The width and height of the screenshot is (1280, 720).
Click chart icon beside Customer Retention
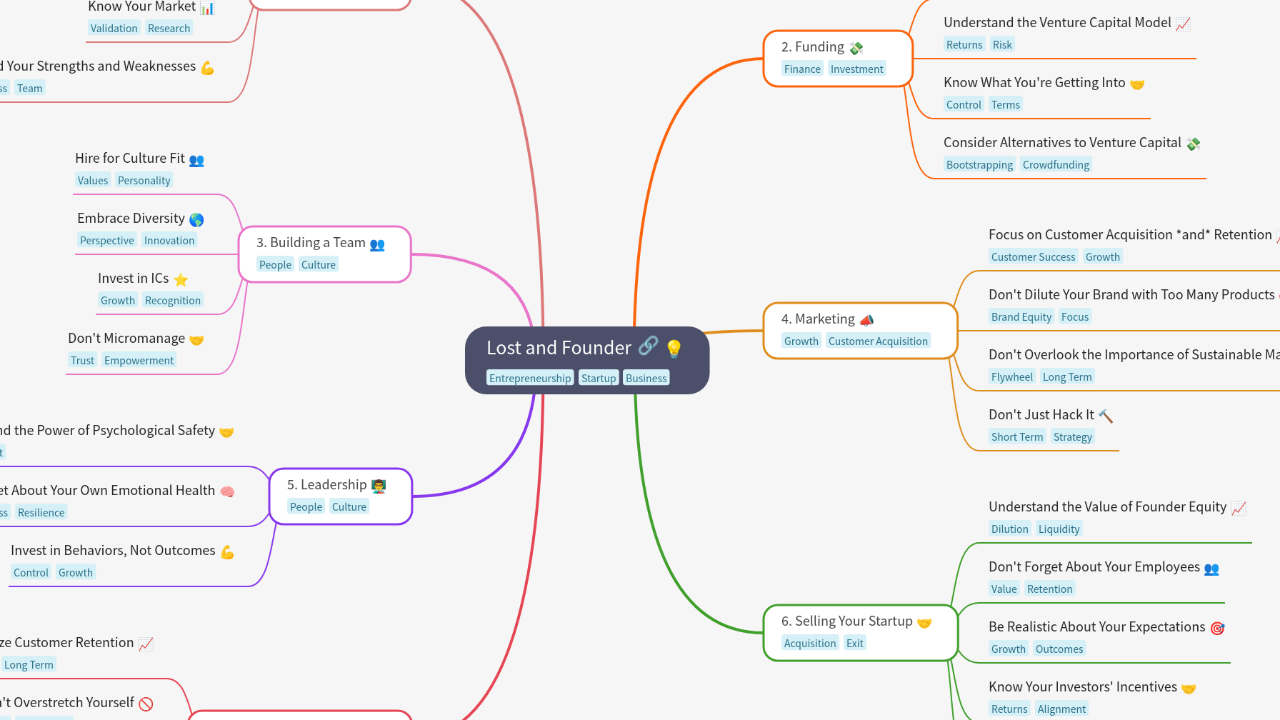coord(146,643)
